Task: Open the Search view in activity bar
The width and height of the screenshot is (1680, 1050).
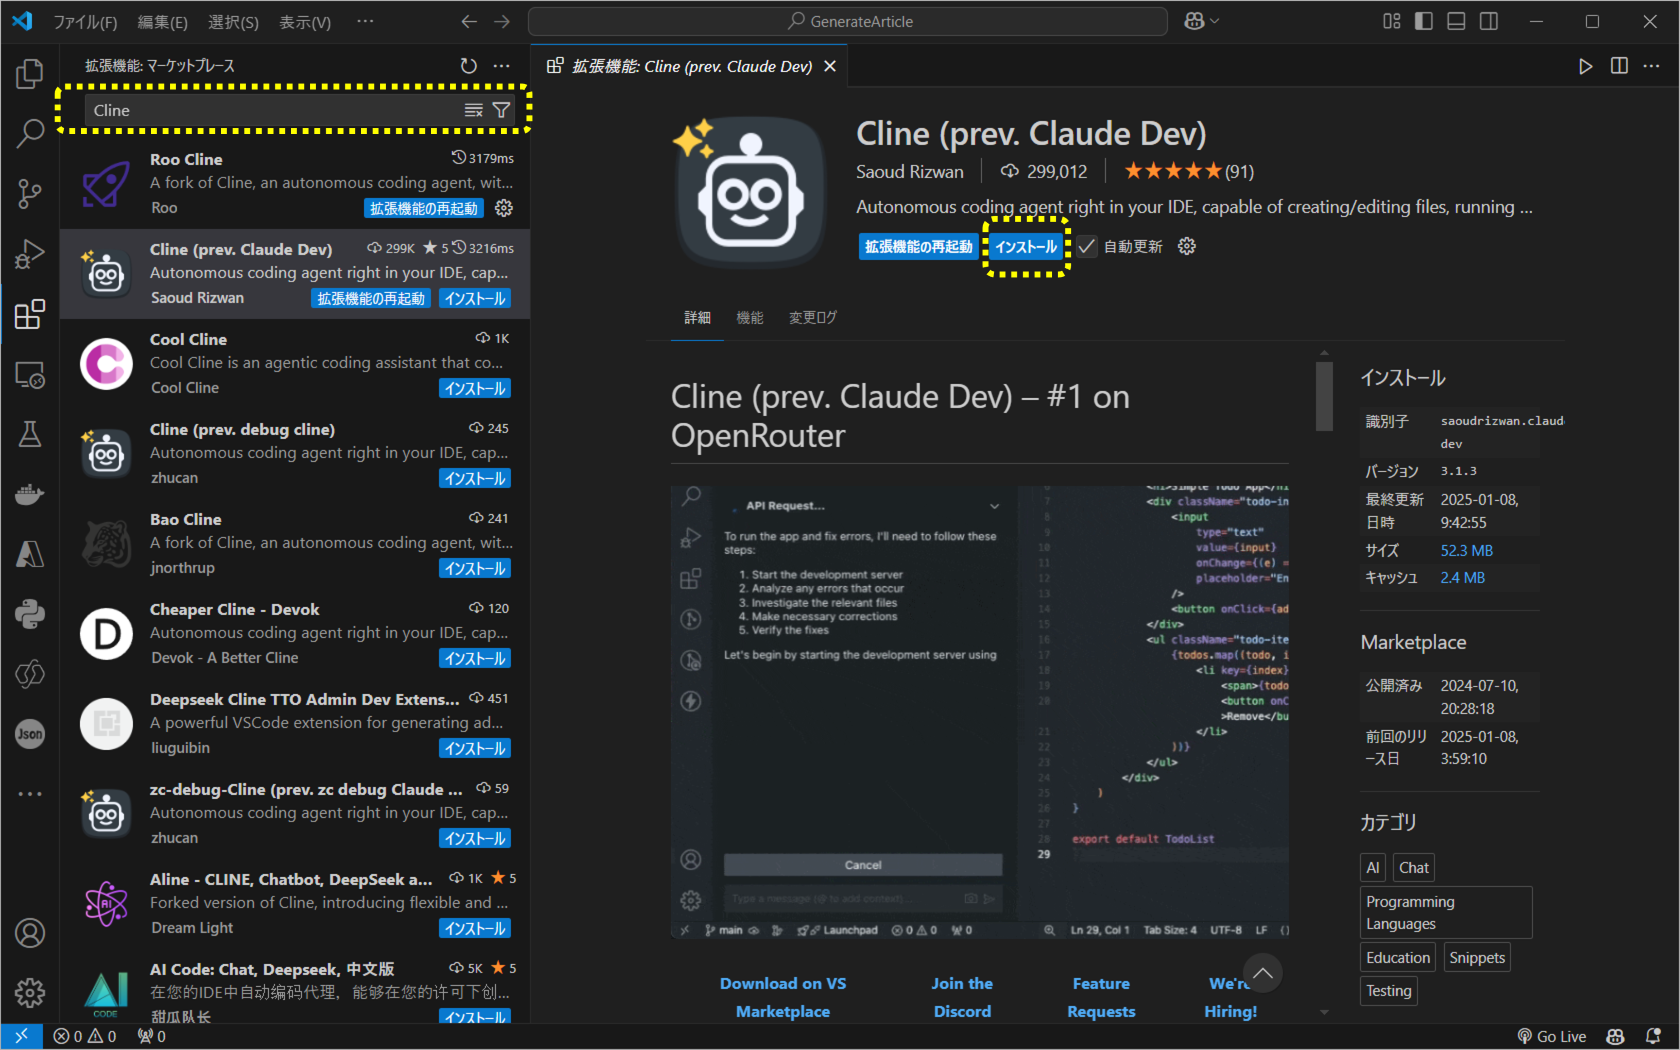Action: coord(30,133)
